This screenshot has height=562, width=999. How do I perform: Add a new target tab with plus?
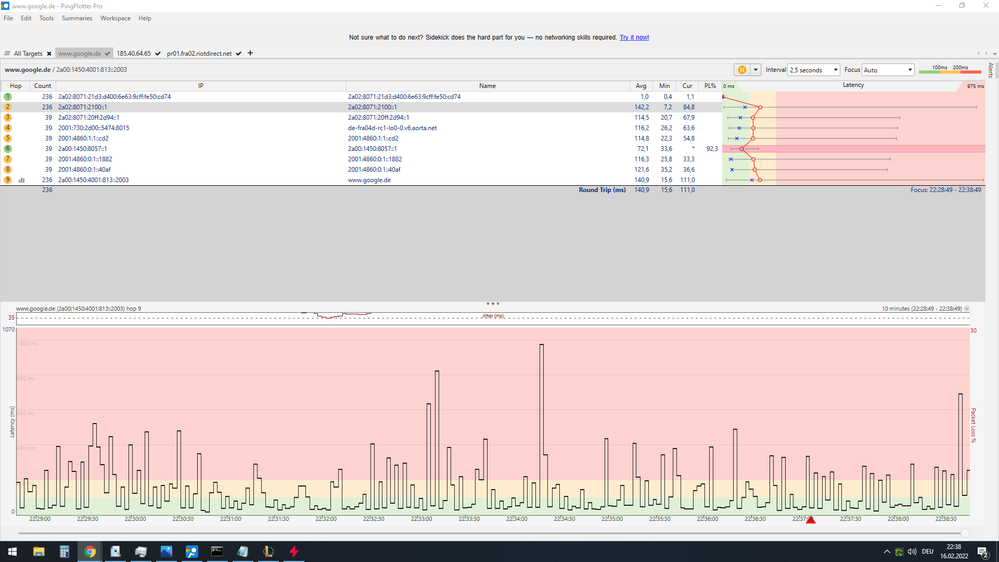click(x=250, y=53)
